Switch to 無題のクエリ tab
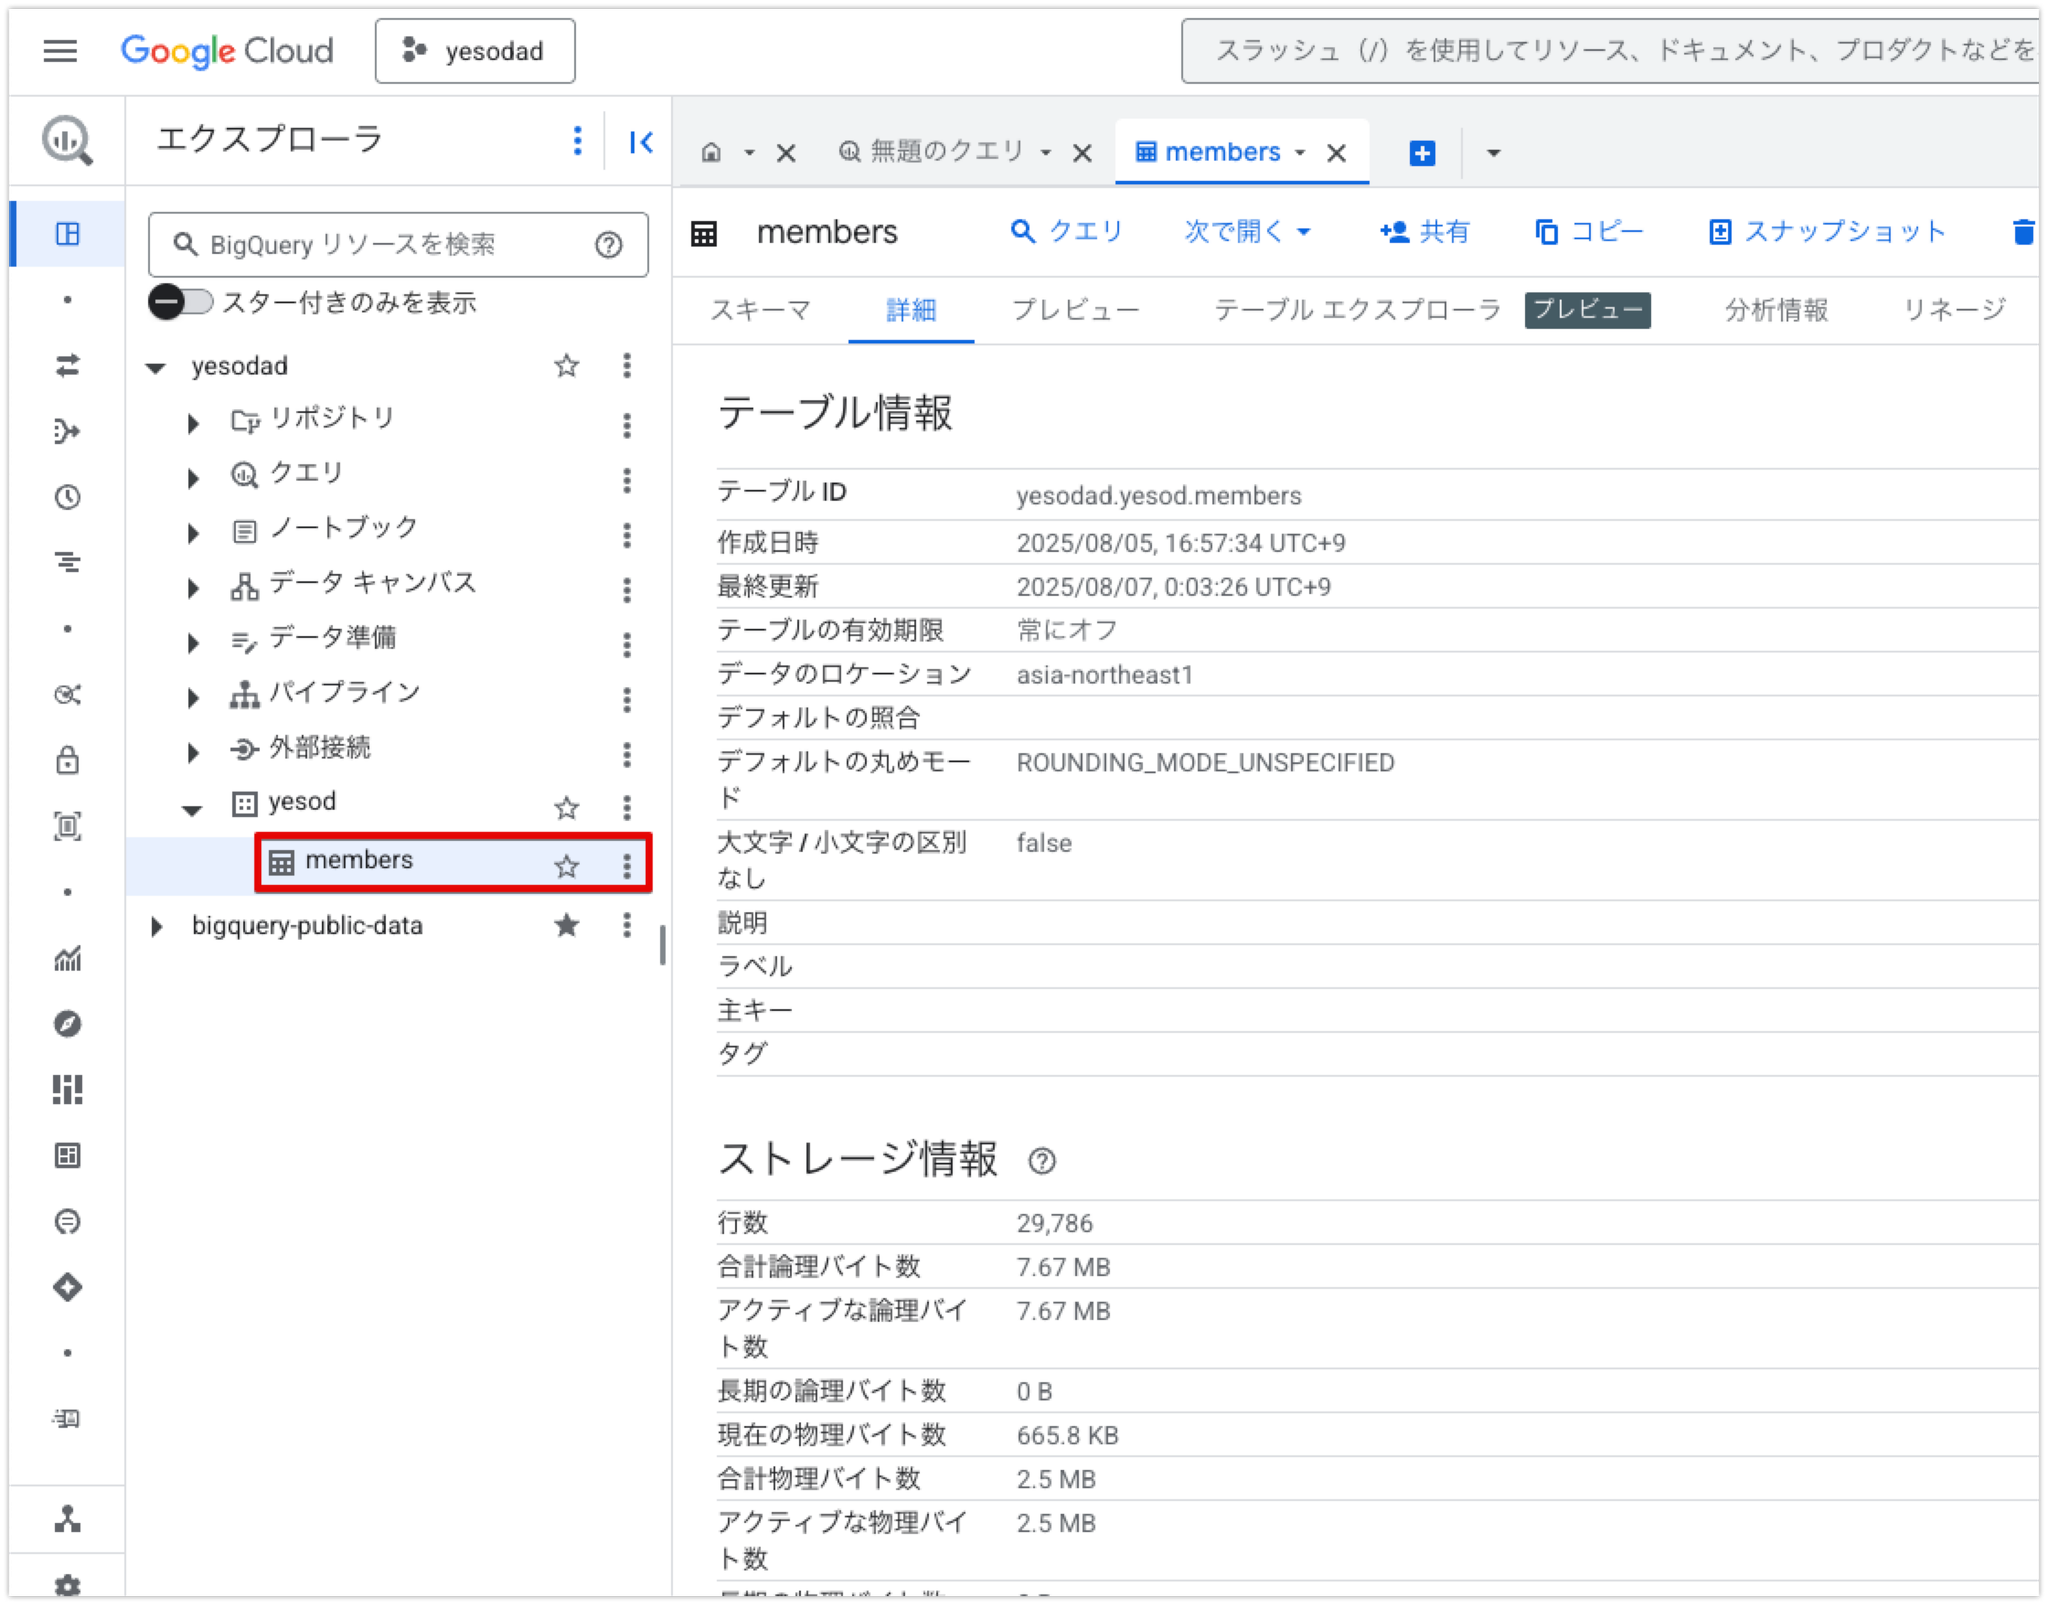2048x1605 pixels. [x=932, y=151]
